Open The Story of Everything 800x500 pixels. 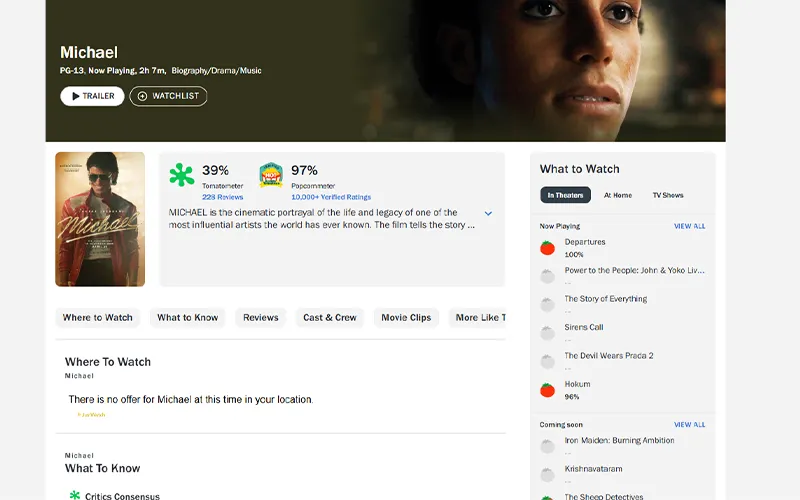click(x=606, y=299)
